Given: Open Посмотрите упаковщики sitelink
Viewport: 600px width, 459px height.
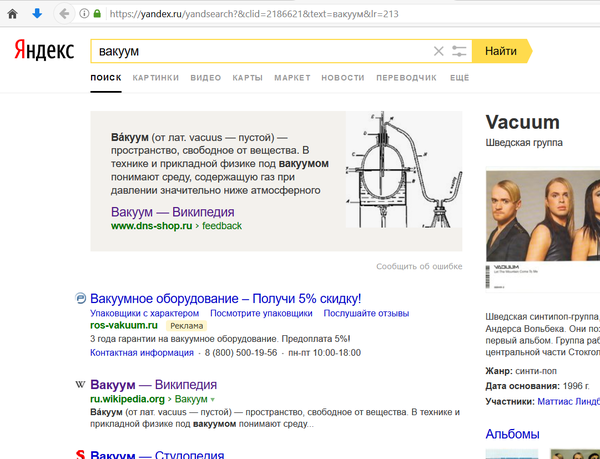Looking at the screenshot, I should pos(261,313).
